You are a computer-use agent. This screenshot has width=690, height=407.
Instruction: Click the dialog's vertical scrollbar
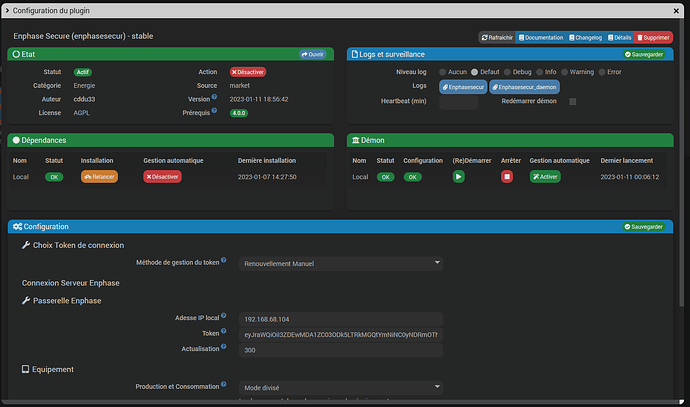pos(681,163)
